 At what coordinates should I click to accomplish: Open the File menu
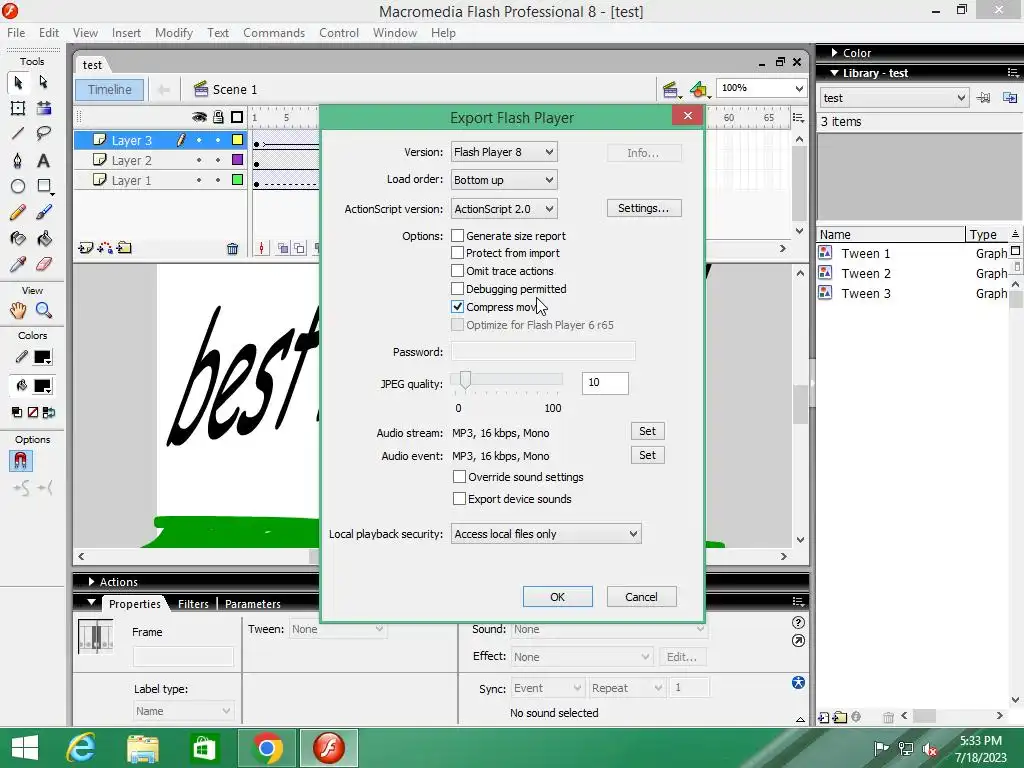(x=16, y=33)
